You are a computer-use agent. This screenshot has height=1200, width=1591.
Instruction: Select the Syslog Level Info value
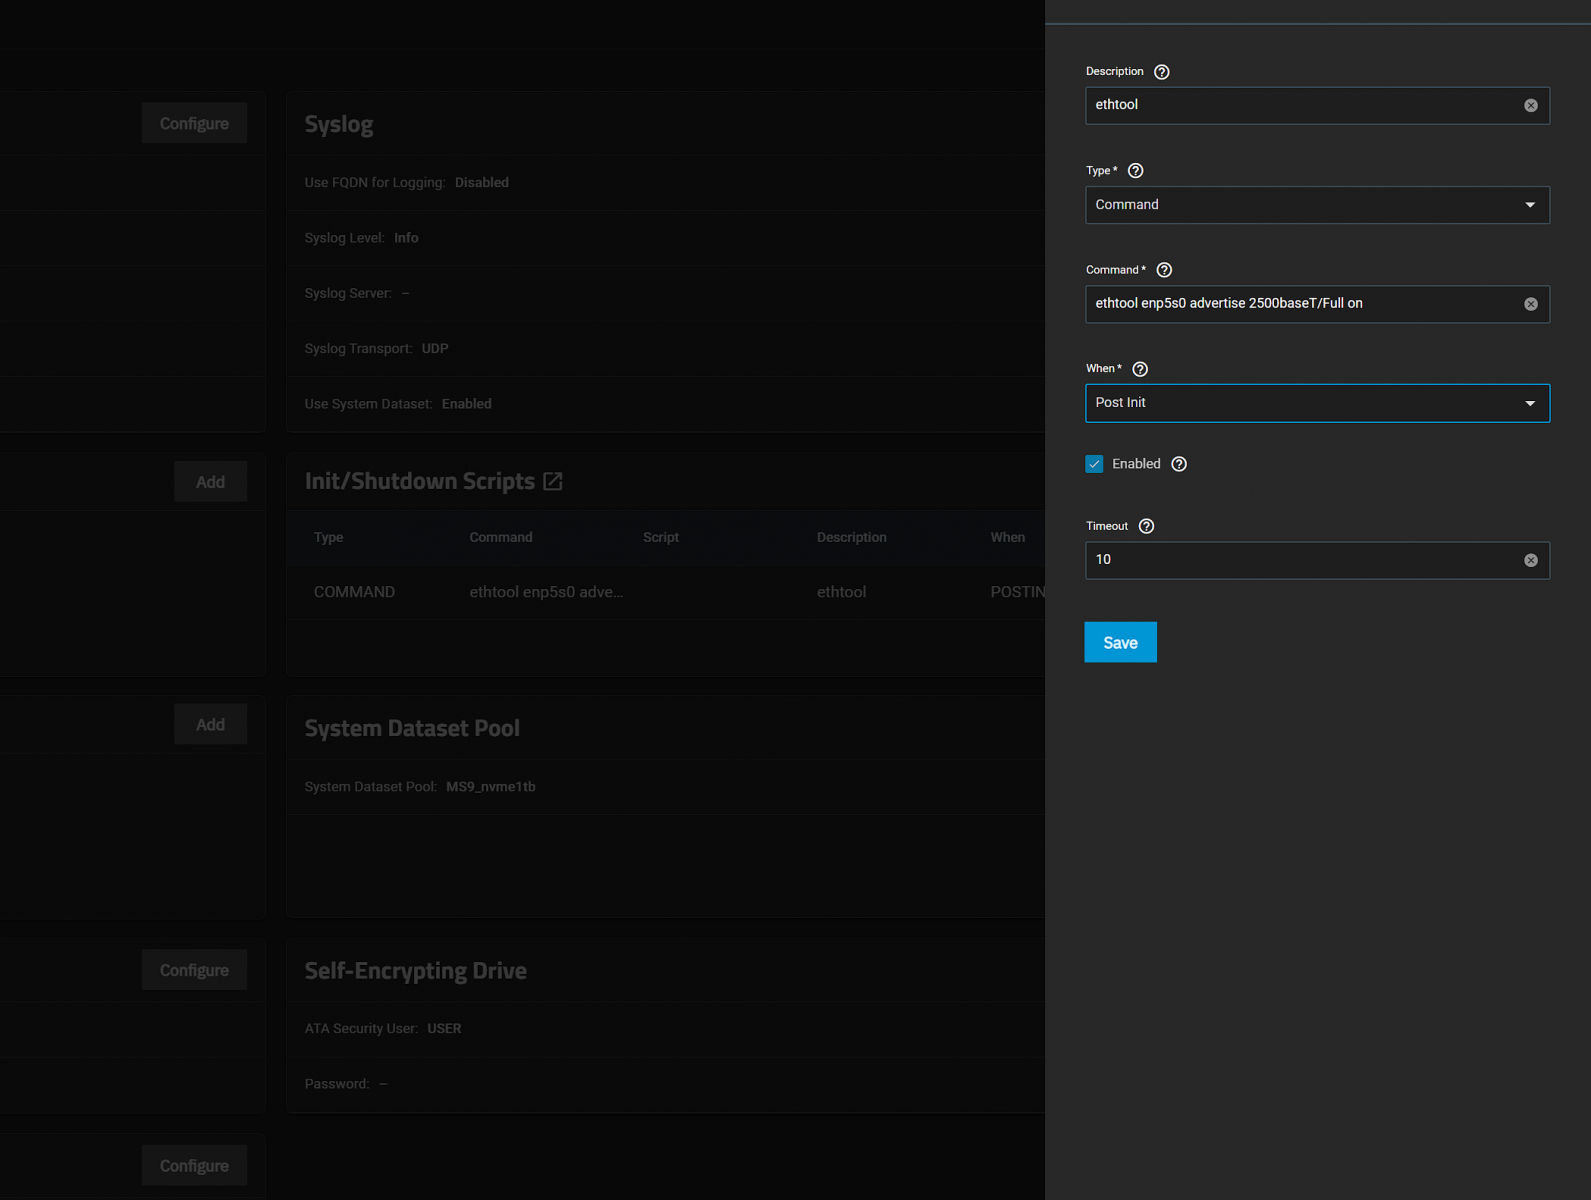coord(406,238)
